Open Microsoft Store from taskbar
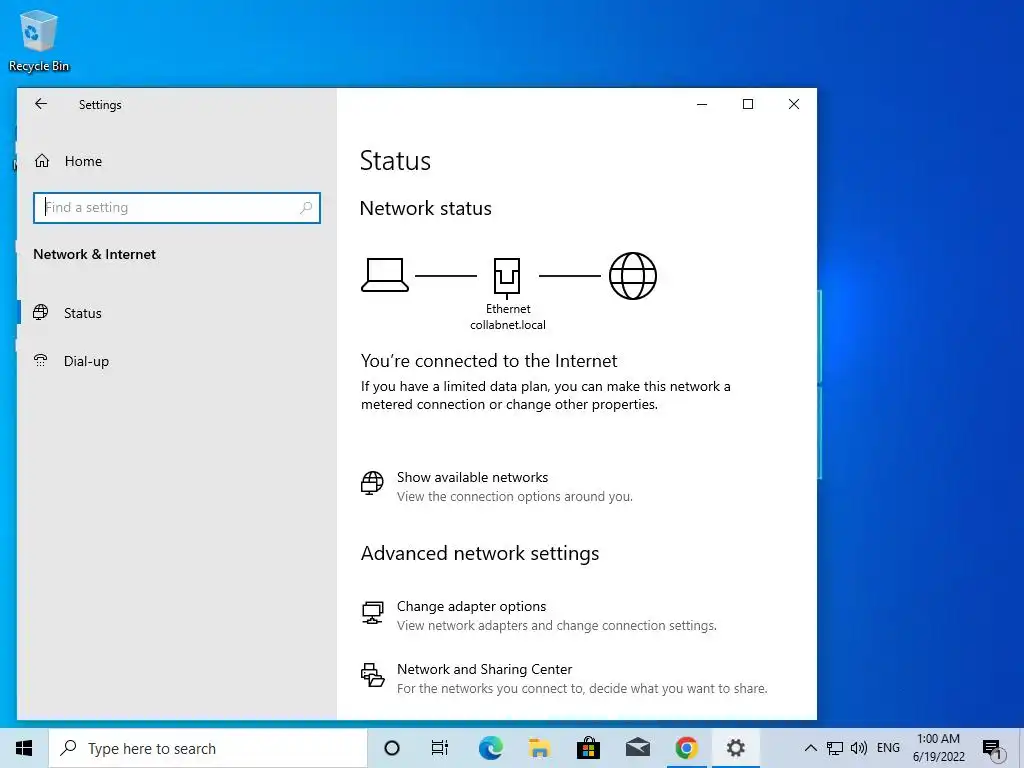The image size is (1024, 768). [588, 748]
